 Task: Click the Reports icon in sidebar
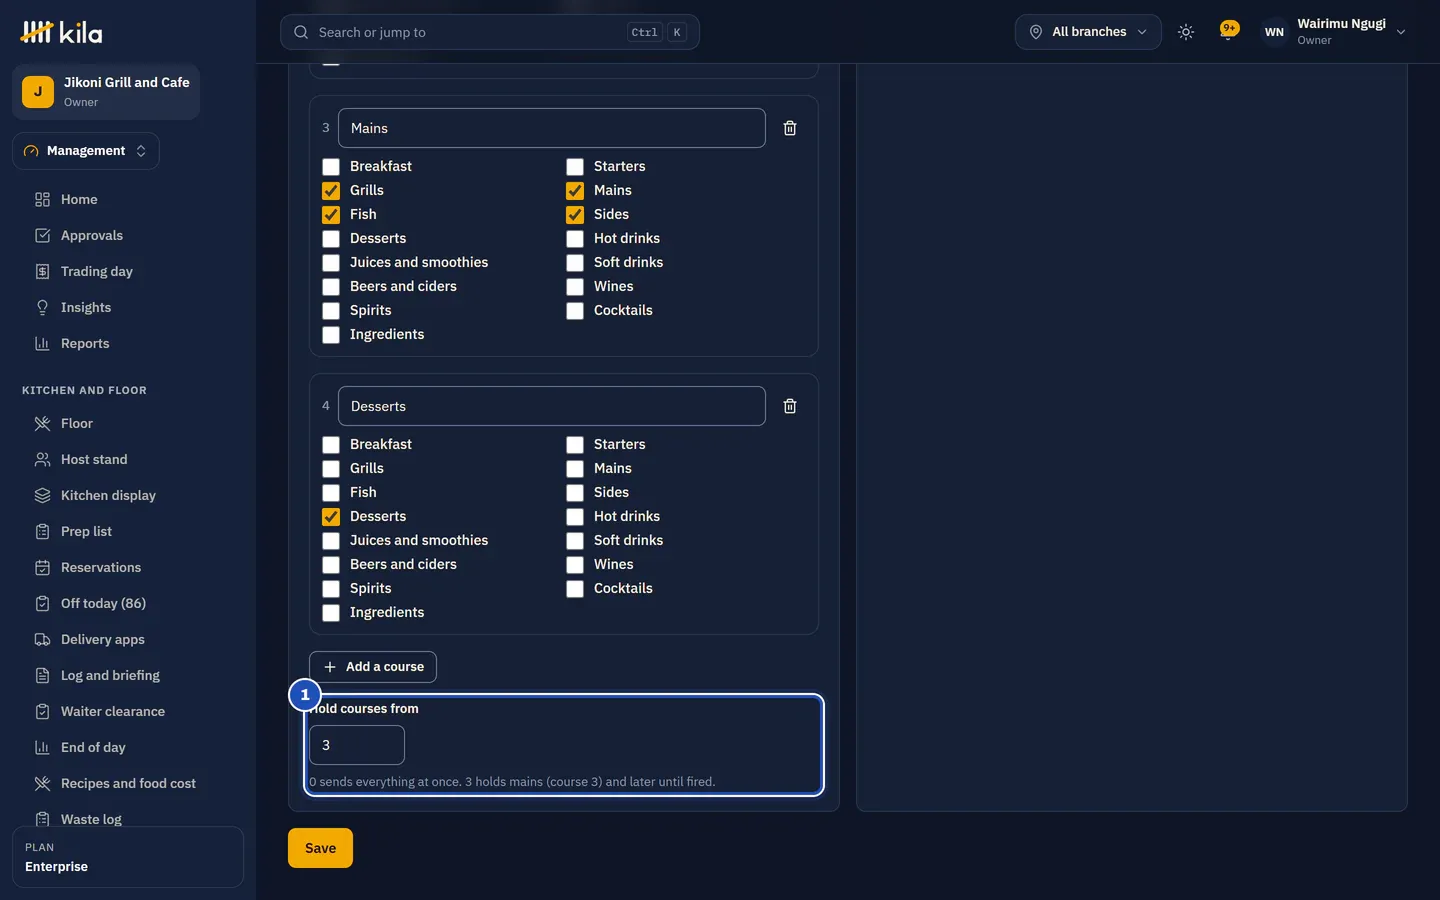(42, 343)
